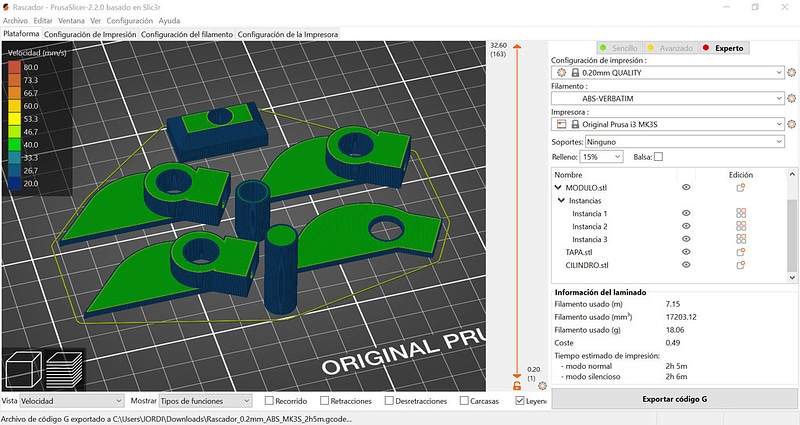Click instance edit icon for Instancia 2

click(x=741, y=226)
